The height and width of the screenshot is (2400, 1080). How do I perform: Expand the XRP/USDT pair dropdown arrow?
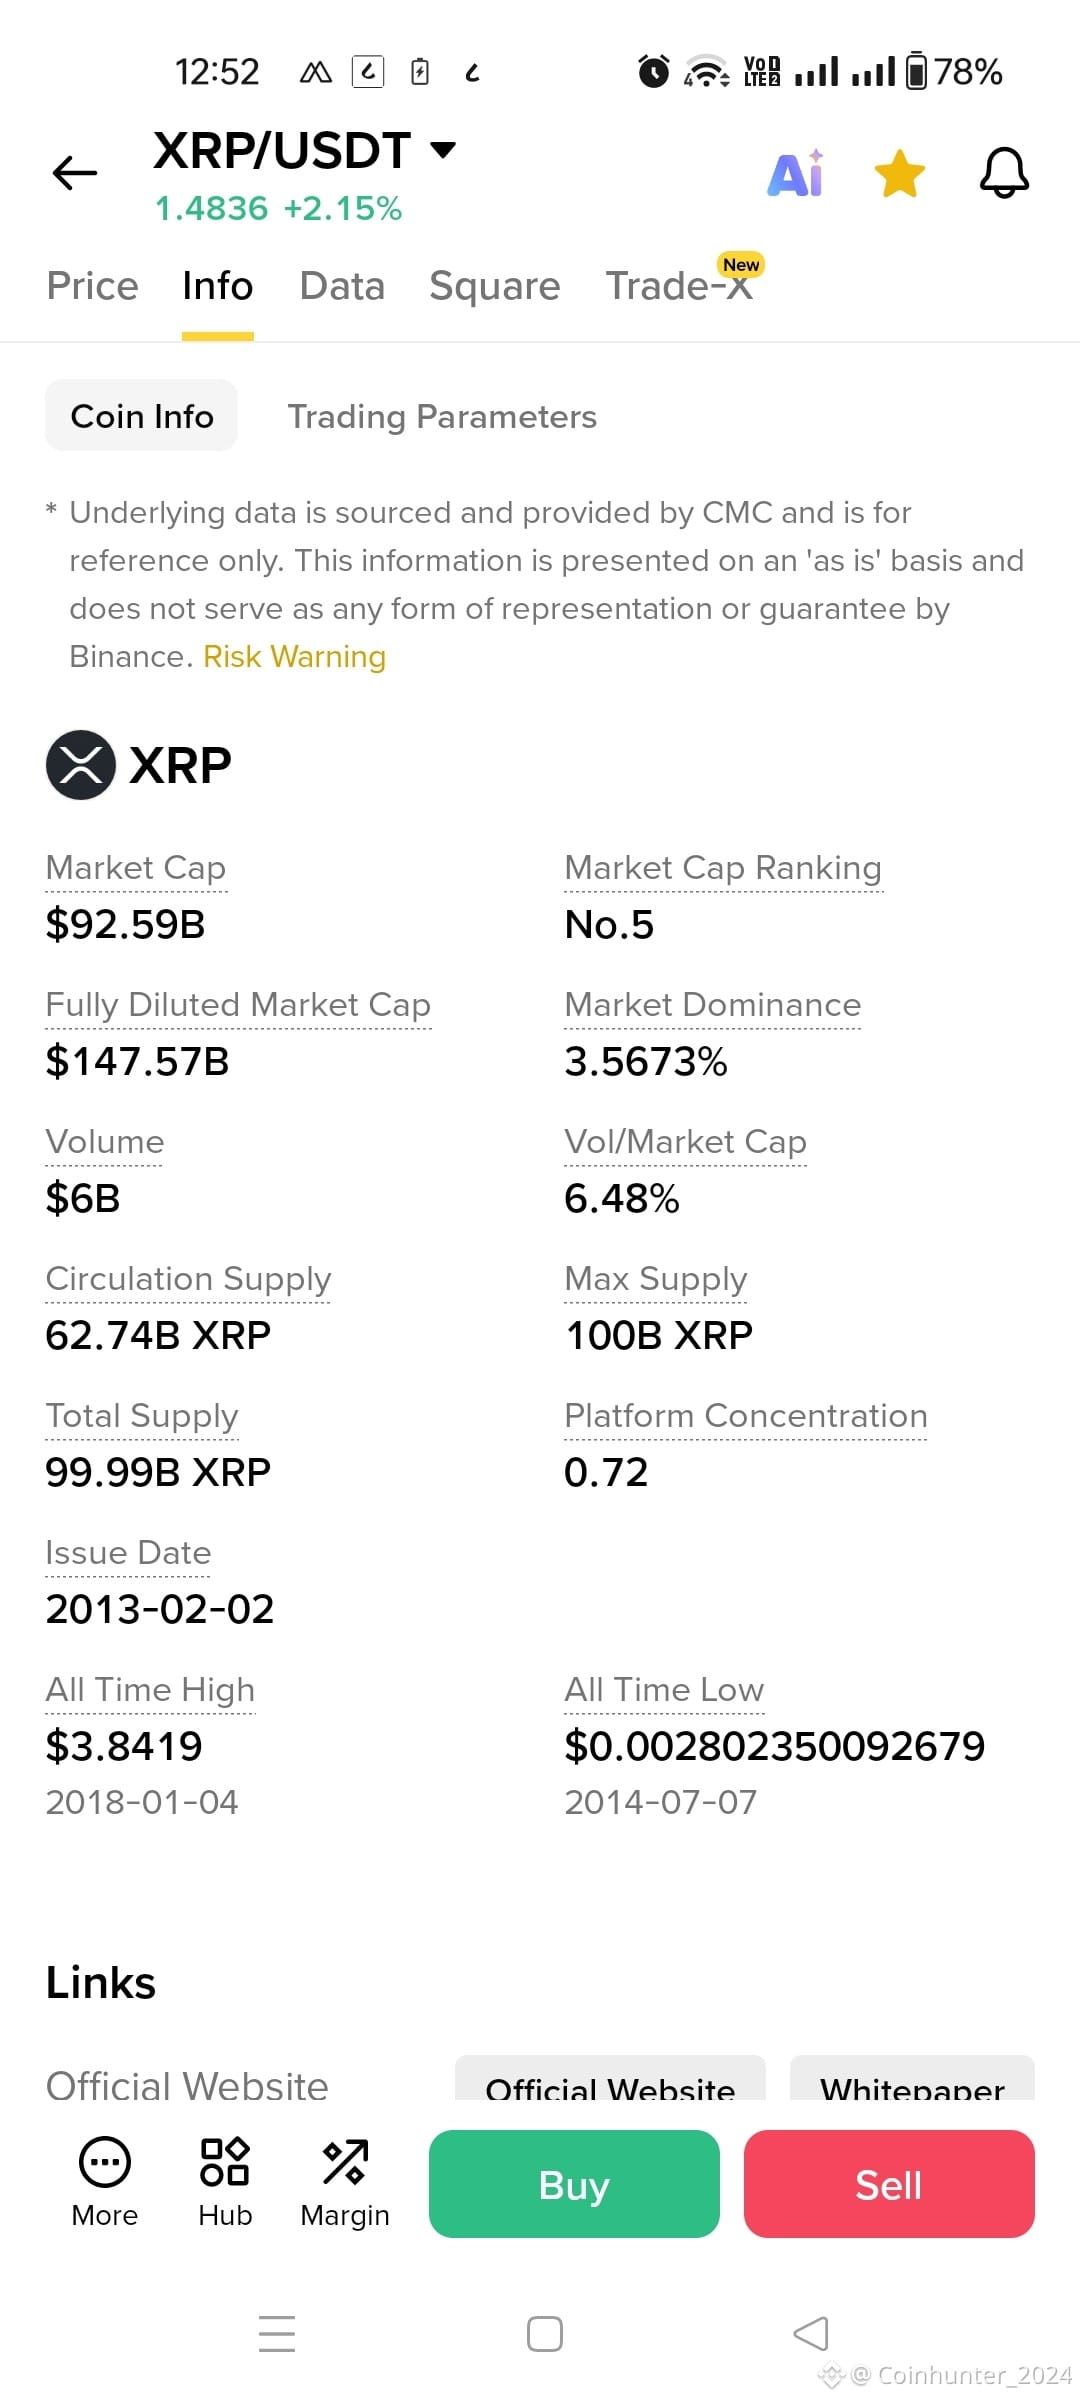point(443,150)
